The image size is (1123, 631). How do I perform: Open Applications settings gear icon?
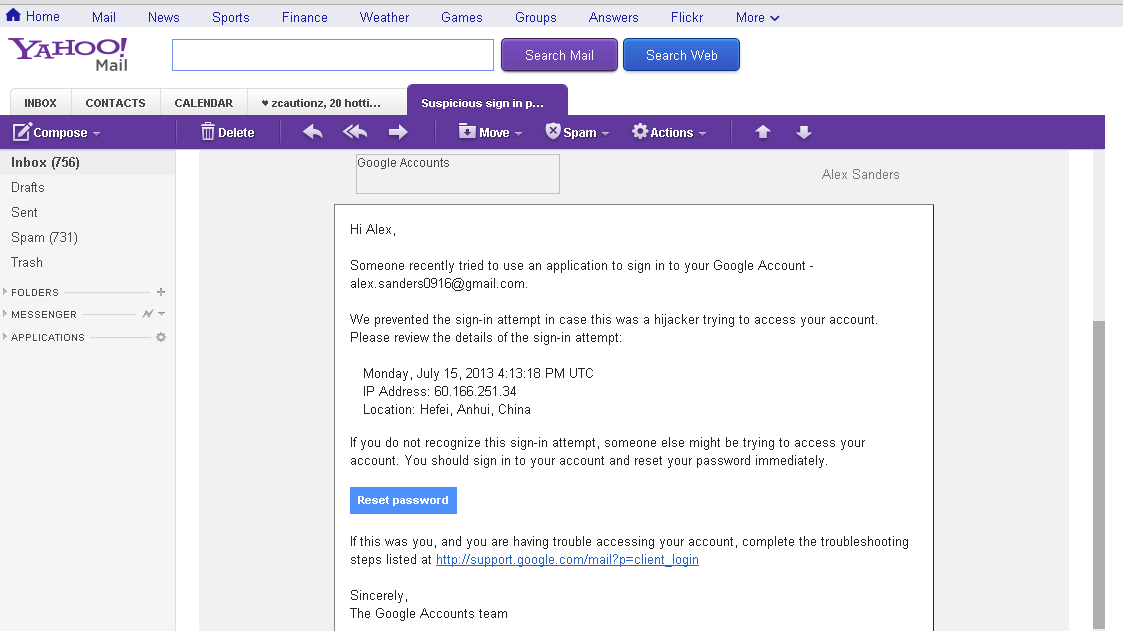click(x=161, y=337)
